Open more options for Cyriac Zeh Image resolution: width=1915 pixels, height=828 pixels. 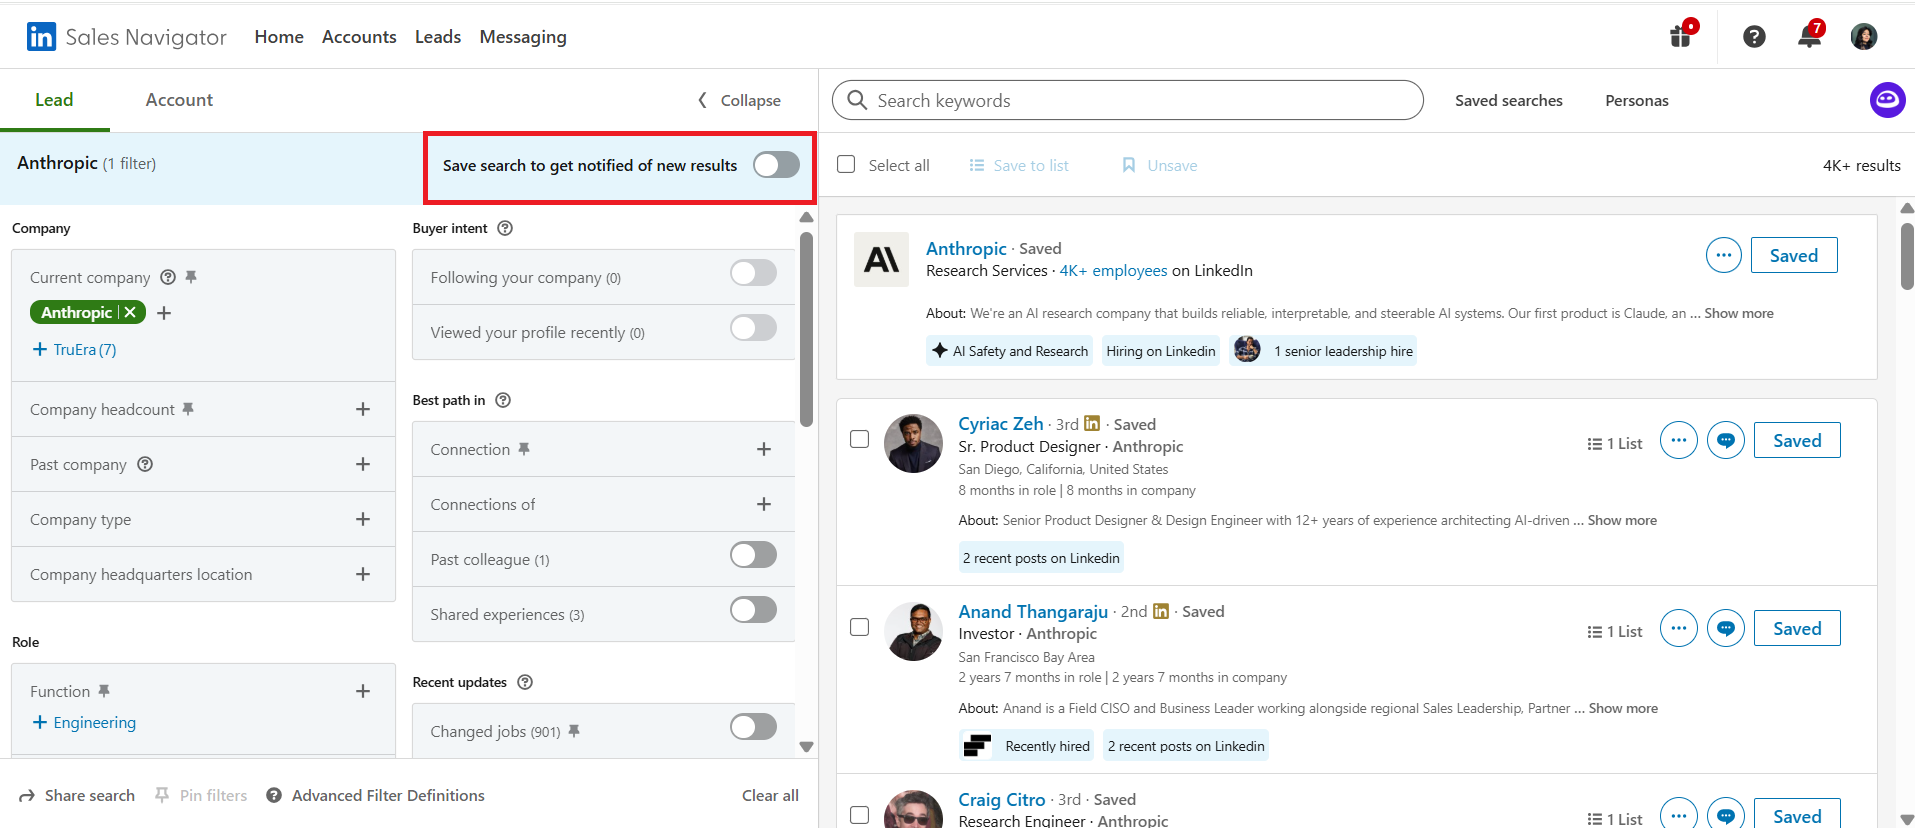tap(1678, 440)
